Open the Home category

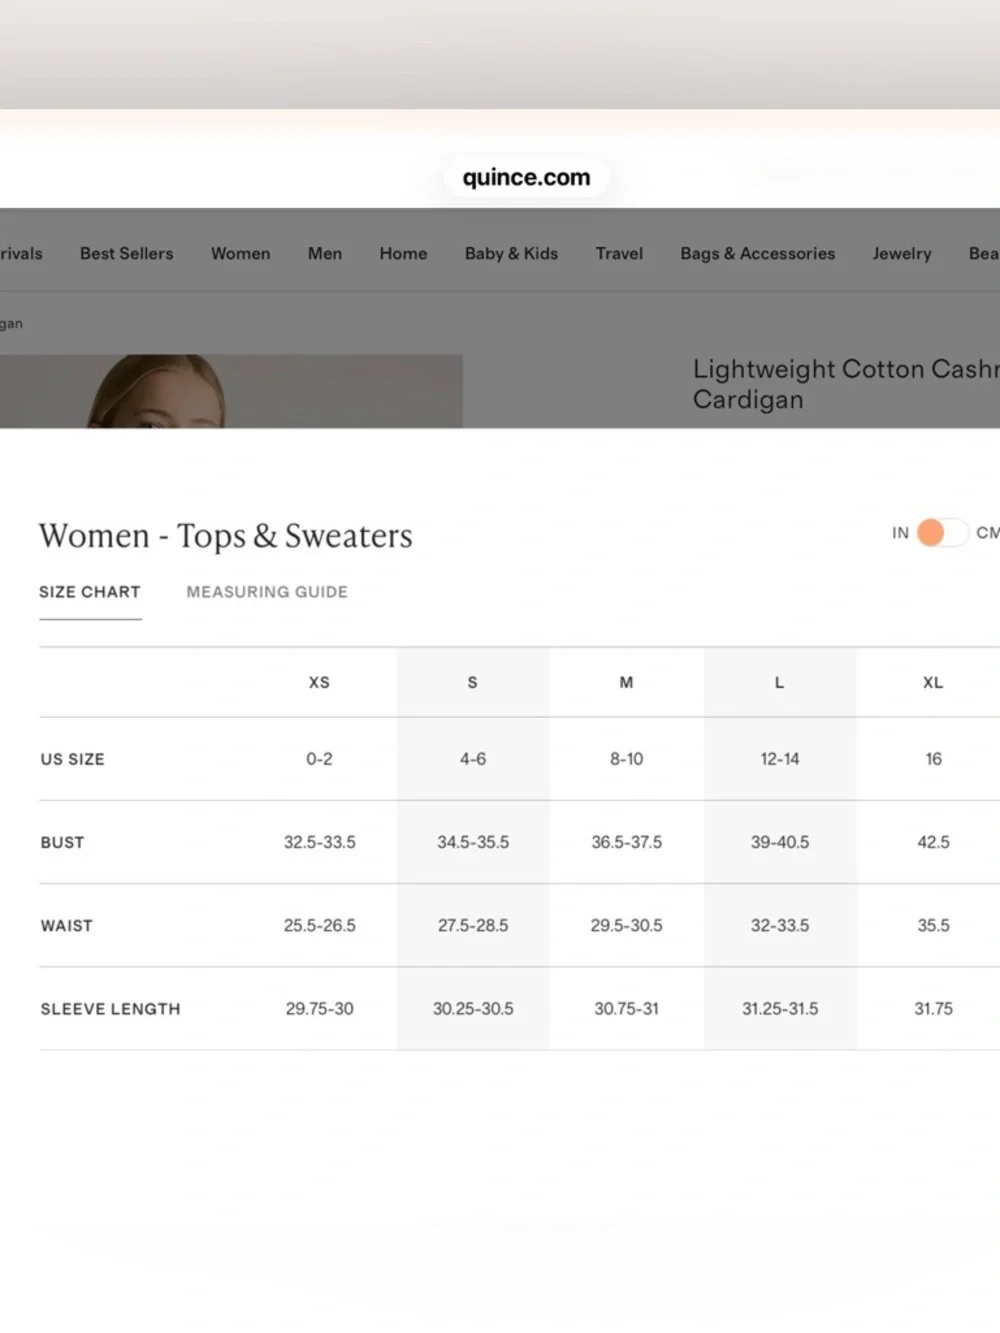coord(403,254)
